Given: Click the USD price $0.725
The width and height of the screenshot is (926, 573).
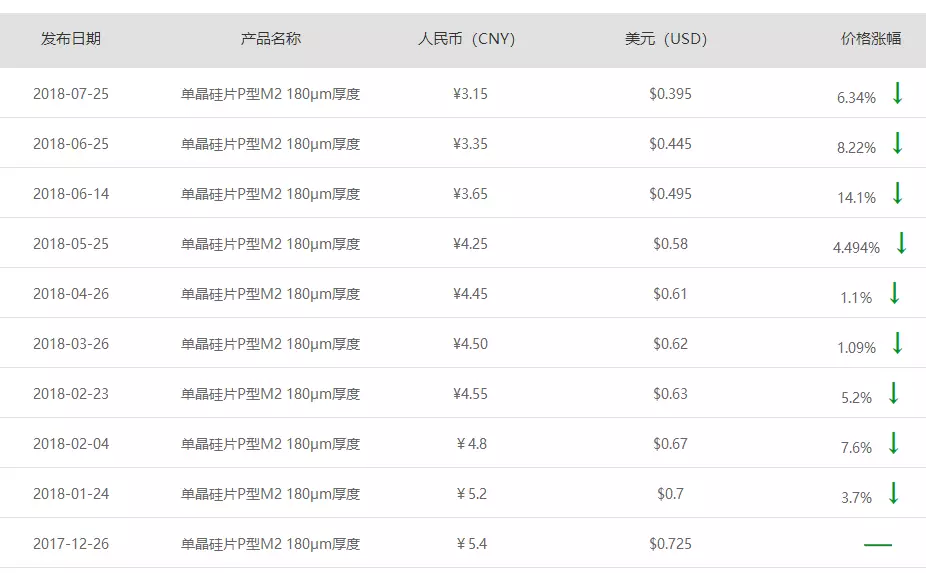Looking at the screenshot, I should pyautogui.click(x=670, y=543).
